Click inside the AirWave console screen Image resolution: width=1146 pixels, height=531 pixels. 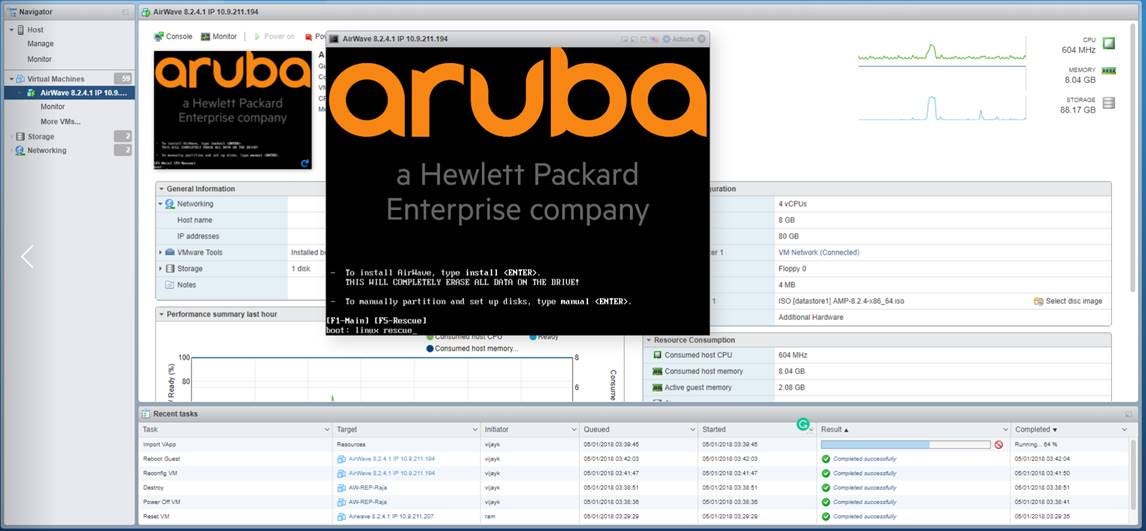click(x=517, y=191)
